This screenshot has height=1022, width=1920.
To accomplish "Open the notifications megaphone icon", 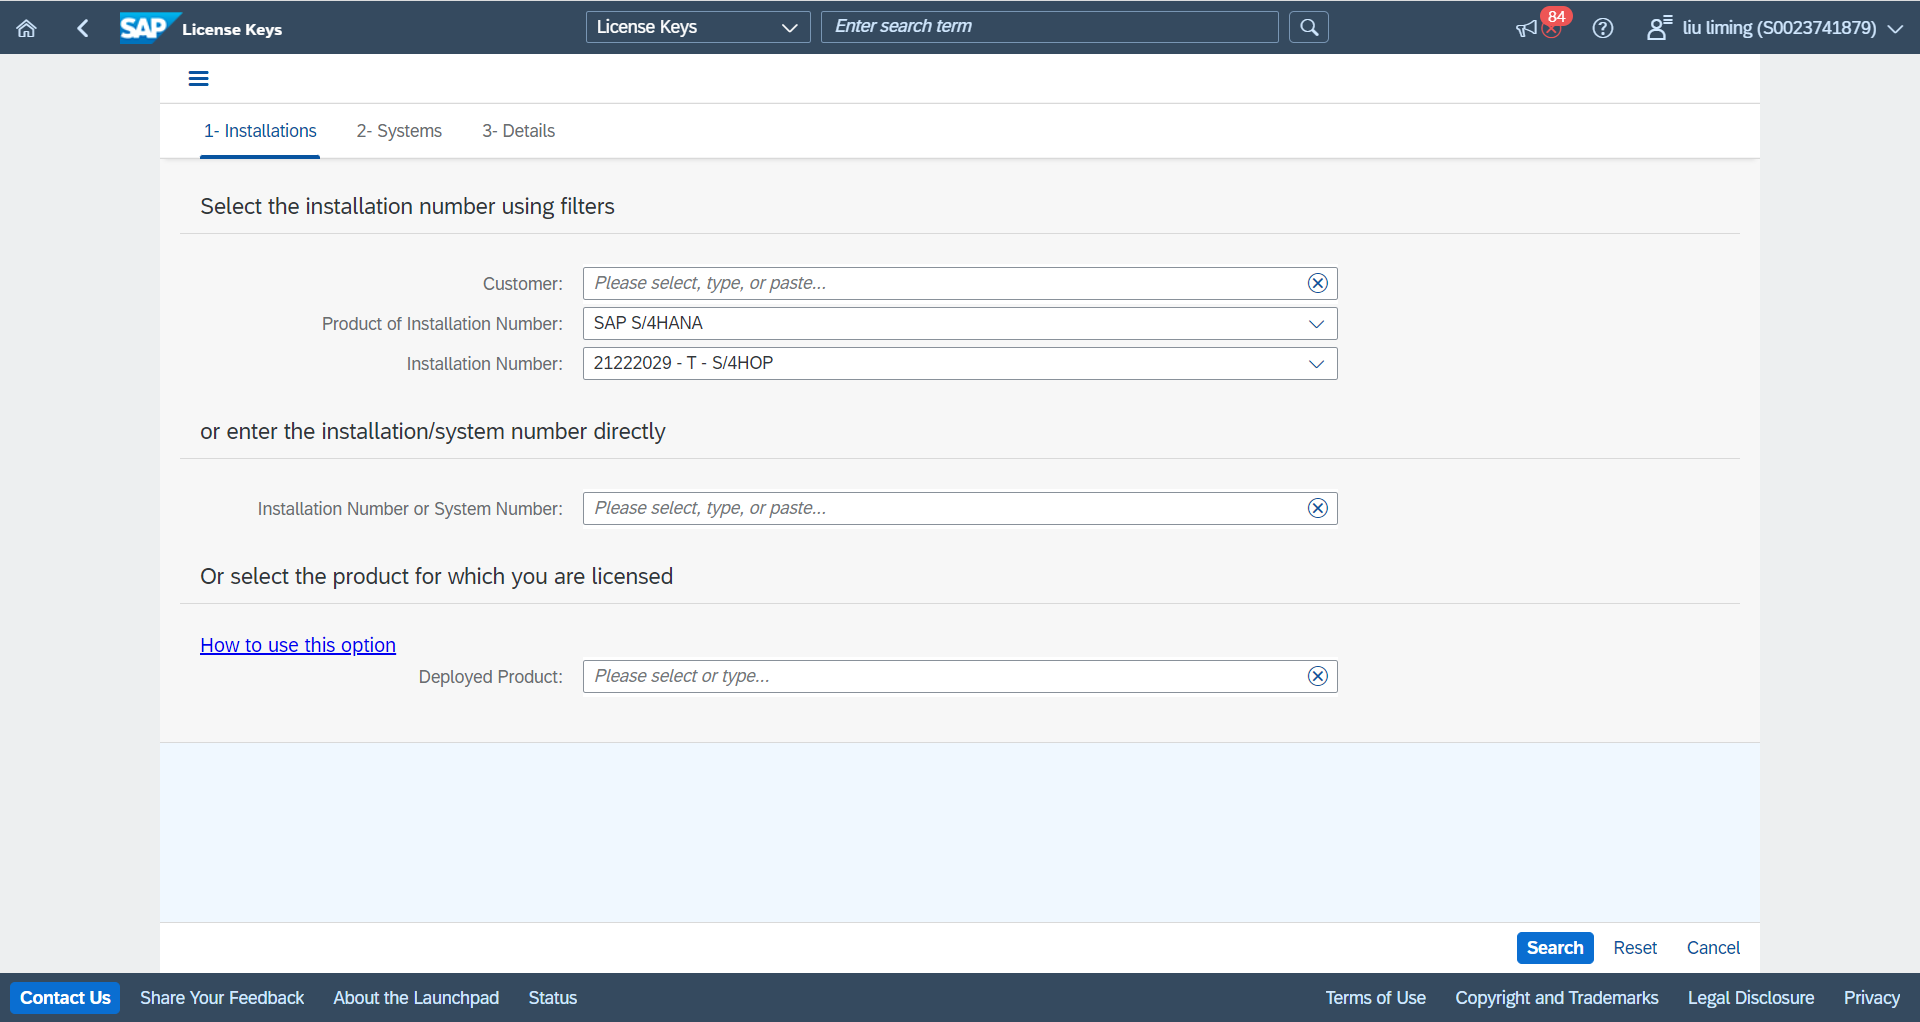I will (x=1526, y=29).
